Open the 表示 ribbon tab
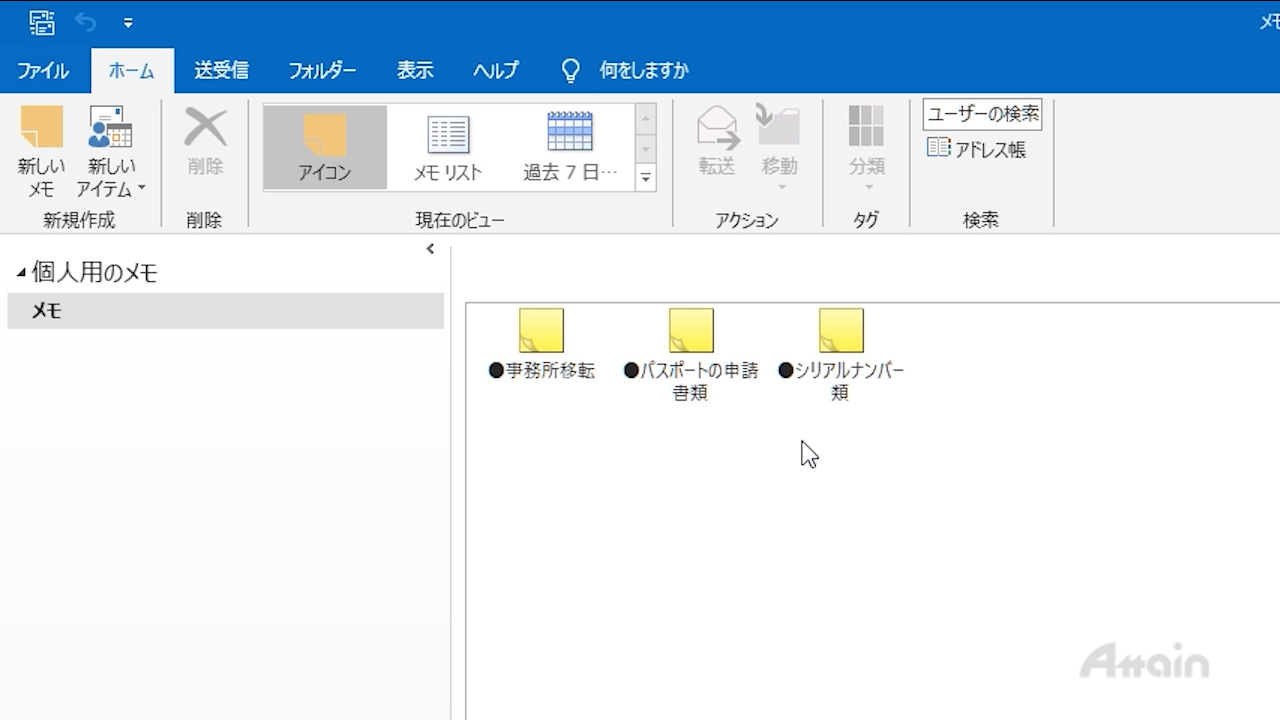Screen dimensions: 1280x720 click(415, 71)
